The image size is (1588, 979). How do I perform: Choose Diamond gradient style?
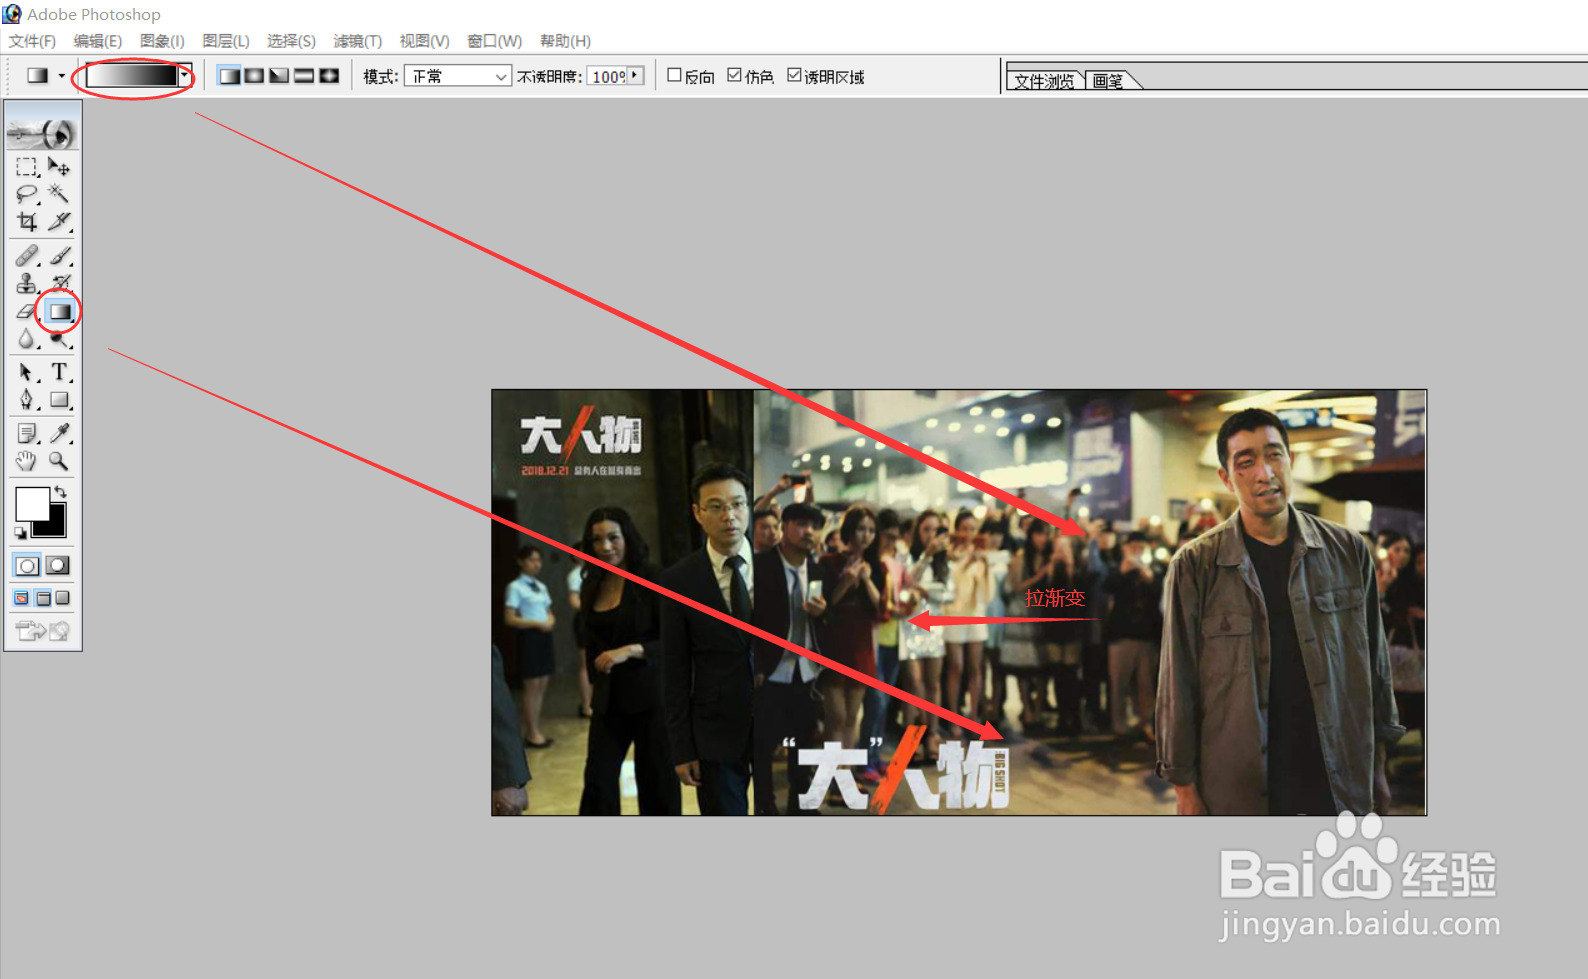click(329, 76)
